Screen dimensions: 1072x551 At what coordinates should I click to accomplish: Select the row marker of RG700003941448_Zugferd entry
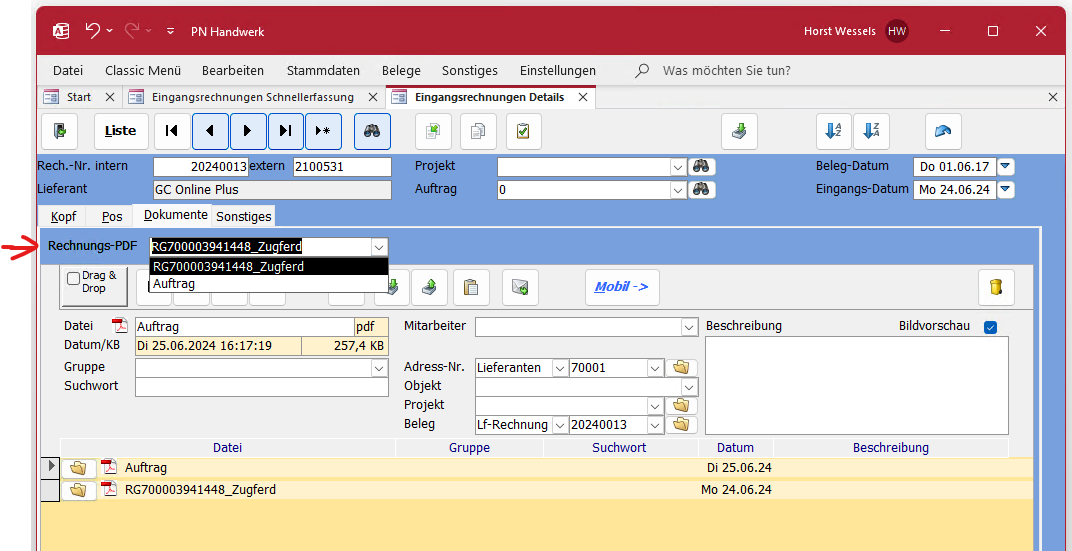tap(51, 490)
